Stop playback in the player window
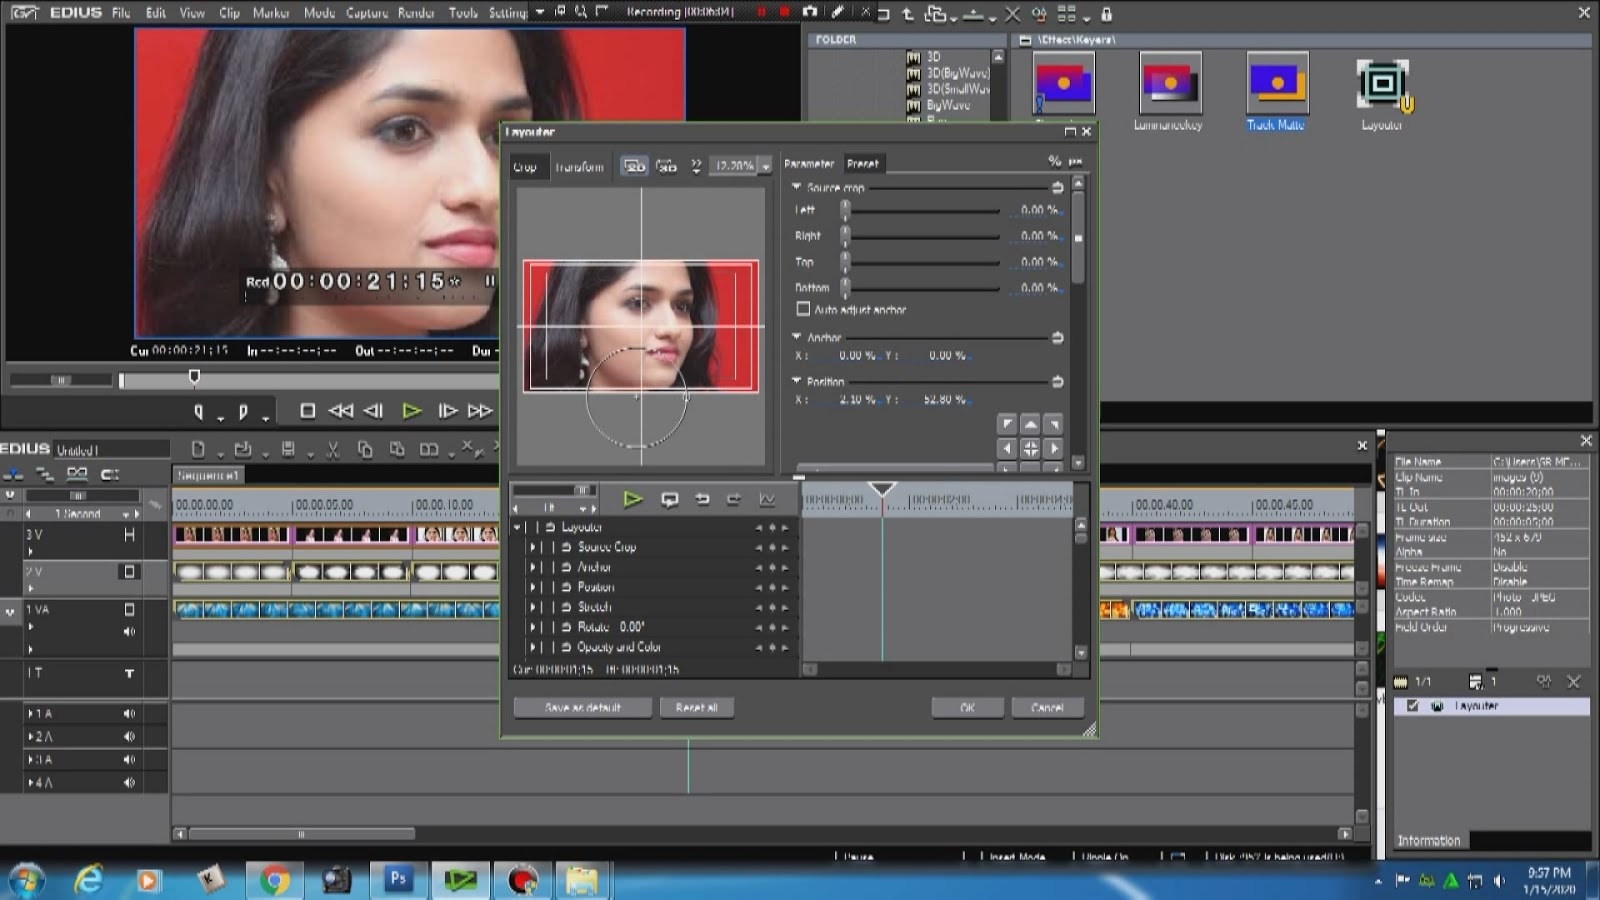Image resolution: width=1600 pixels, height=900 pixels. pos(308,411)
